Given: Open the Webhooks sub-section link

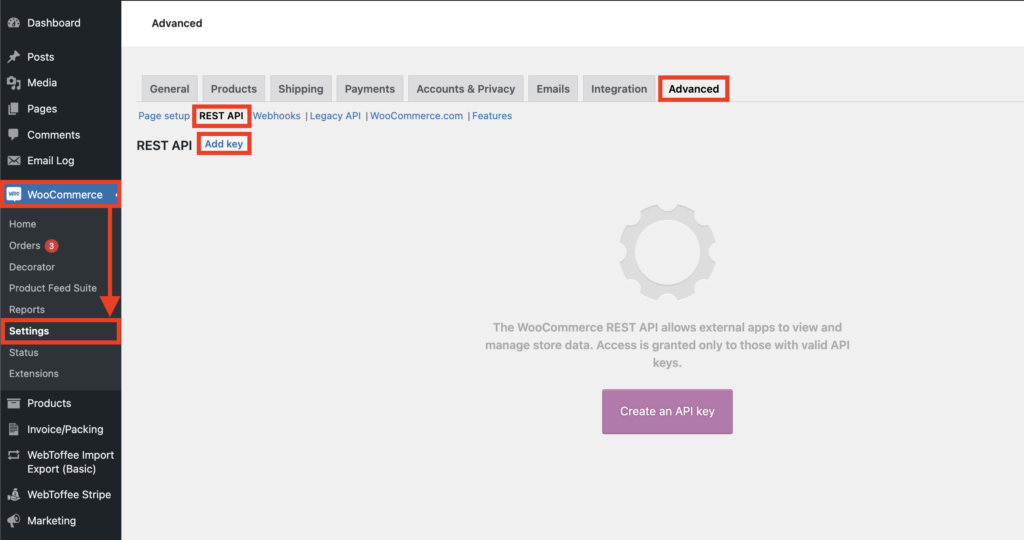Looking at the screenshot, I should [x=277, y=116].
